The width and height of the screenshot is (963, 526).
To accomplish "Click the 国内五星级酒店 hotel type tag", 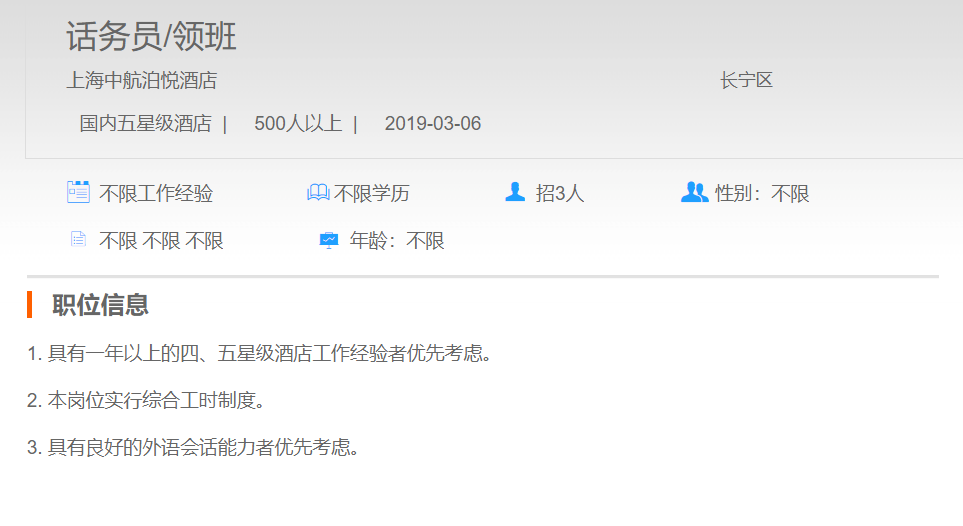I will point(145,124).
